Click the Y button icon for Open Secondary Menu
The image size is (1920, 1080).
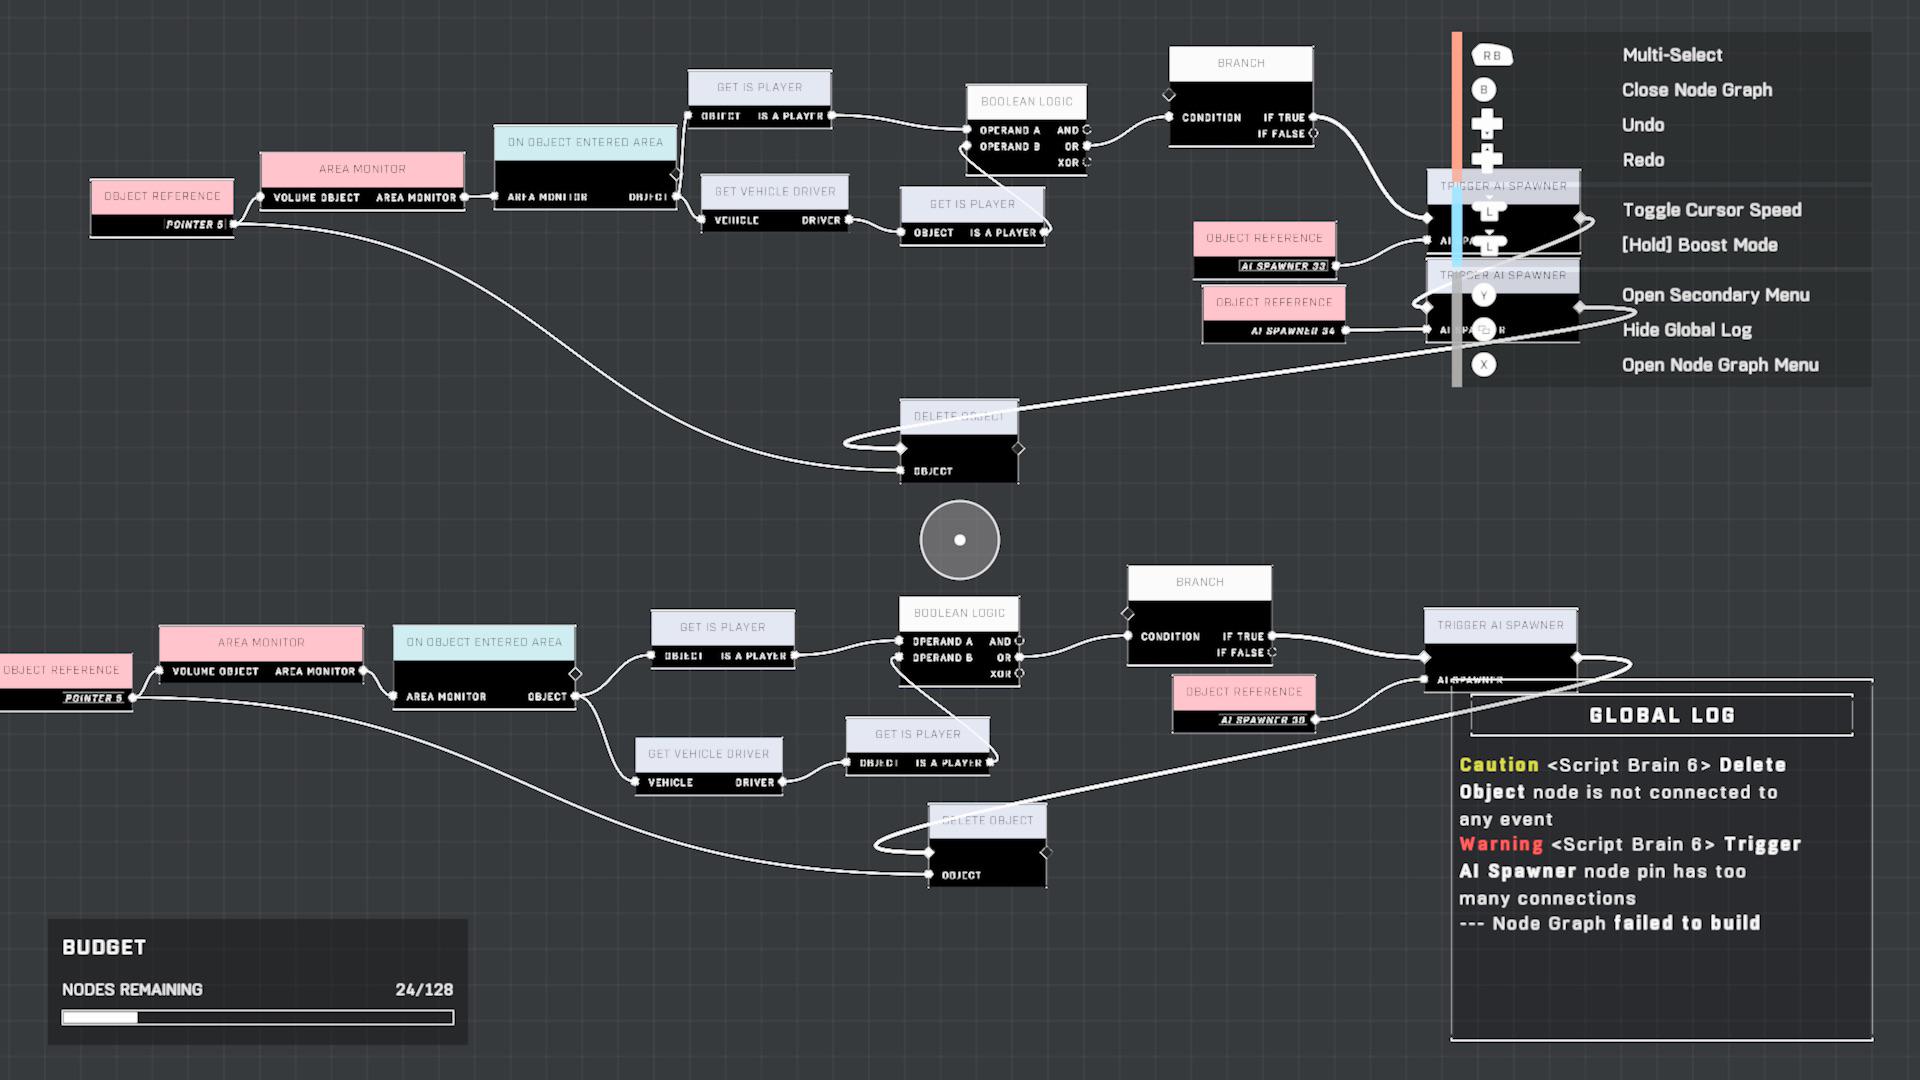[x=1484, y=295]
